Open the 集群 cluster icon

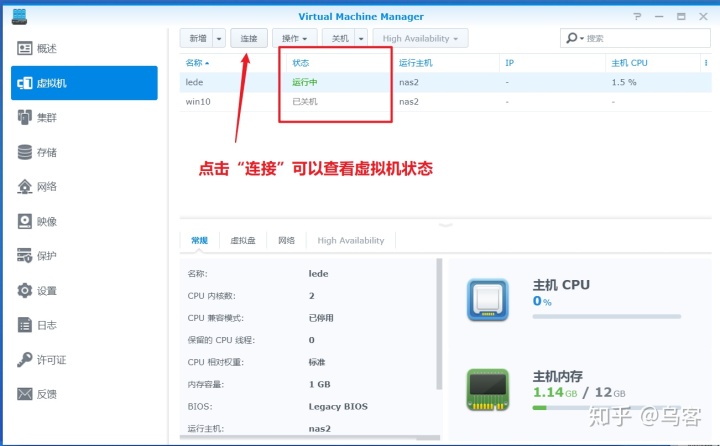[25, 118]
